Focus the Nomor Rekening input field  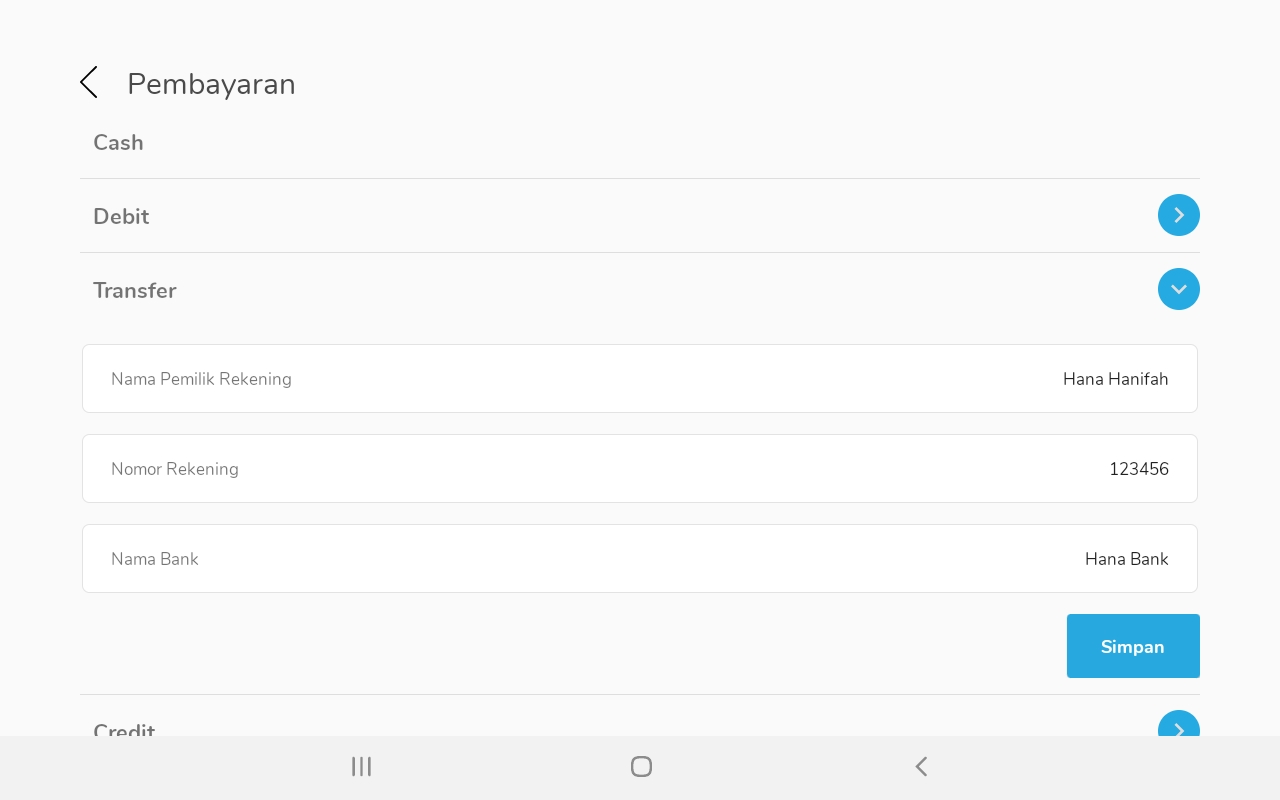640,469
